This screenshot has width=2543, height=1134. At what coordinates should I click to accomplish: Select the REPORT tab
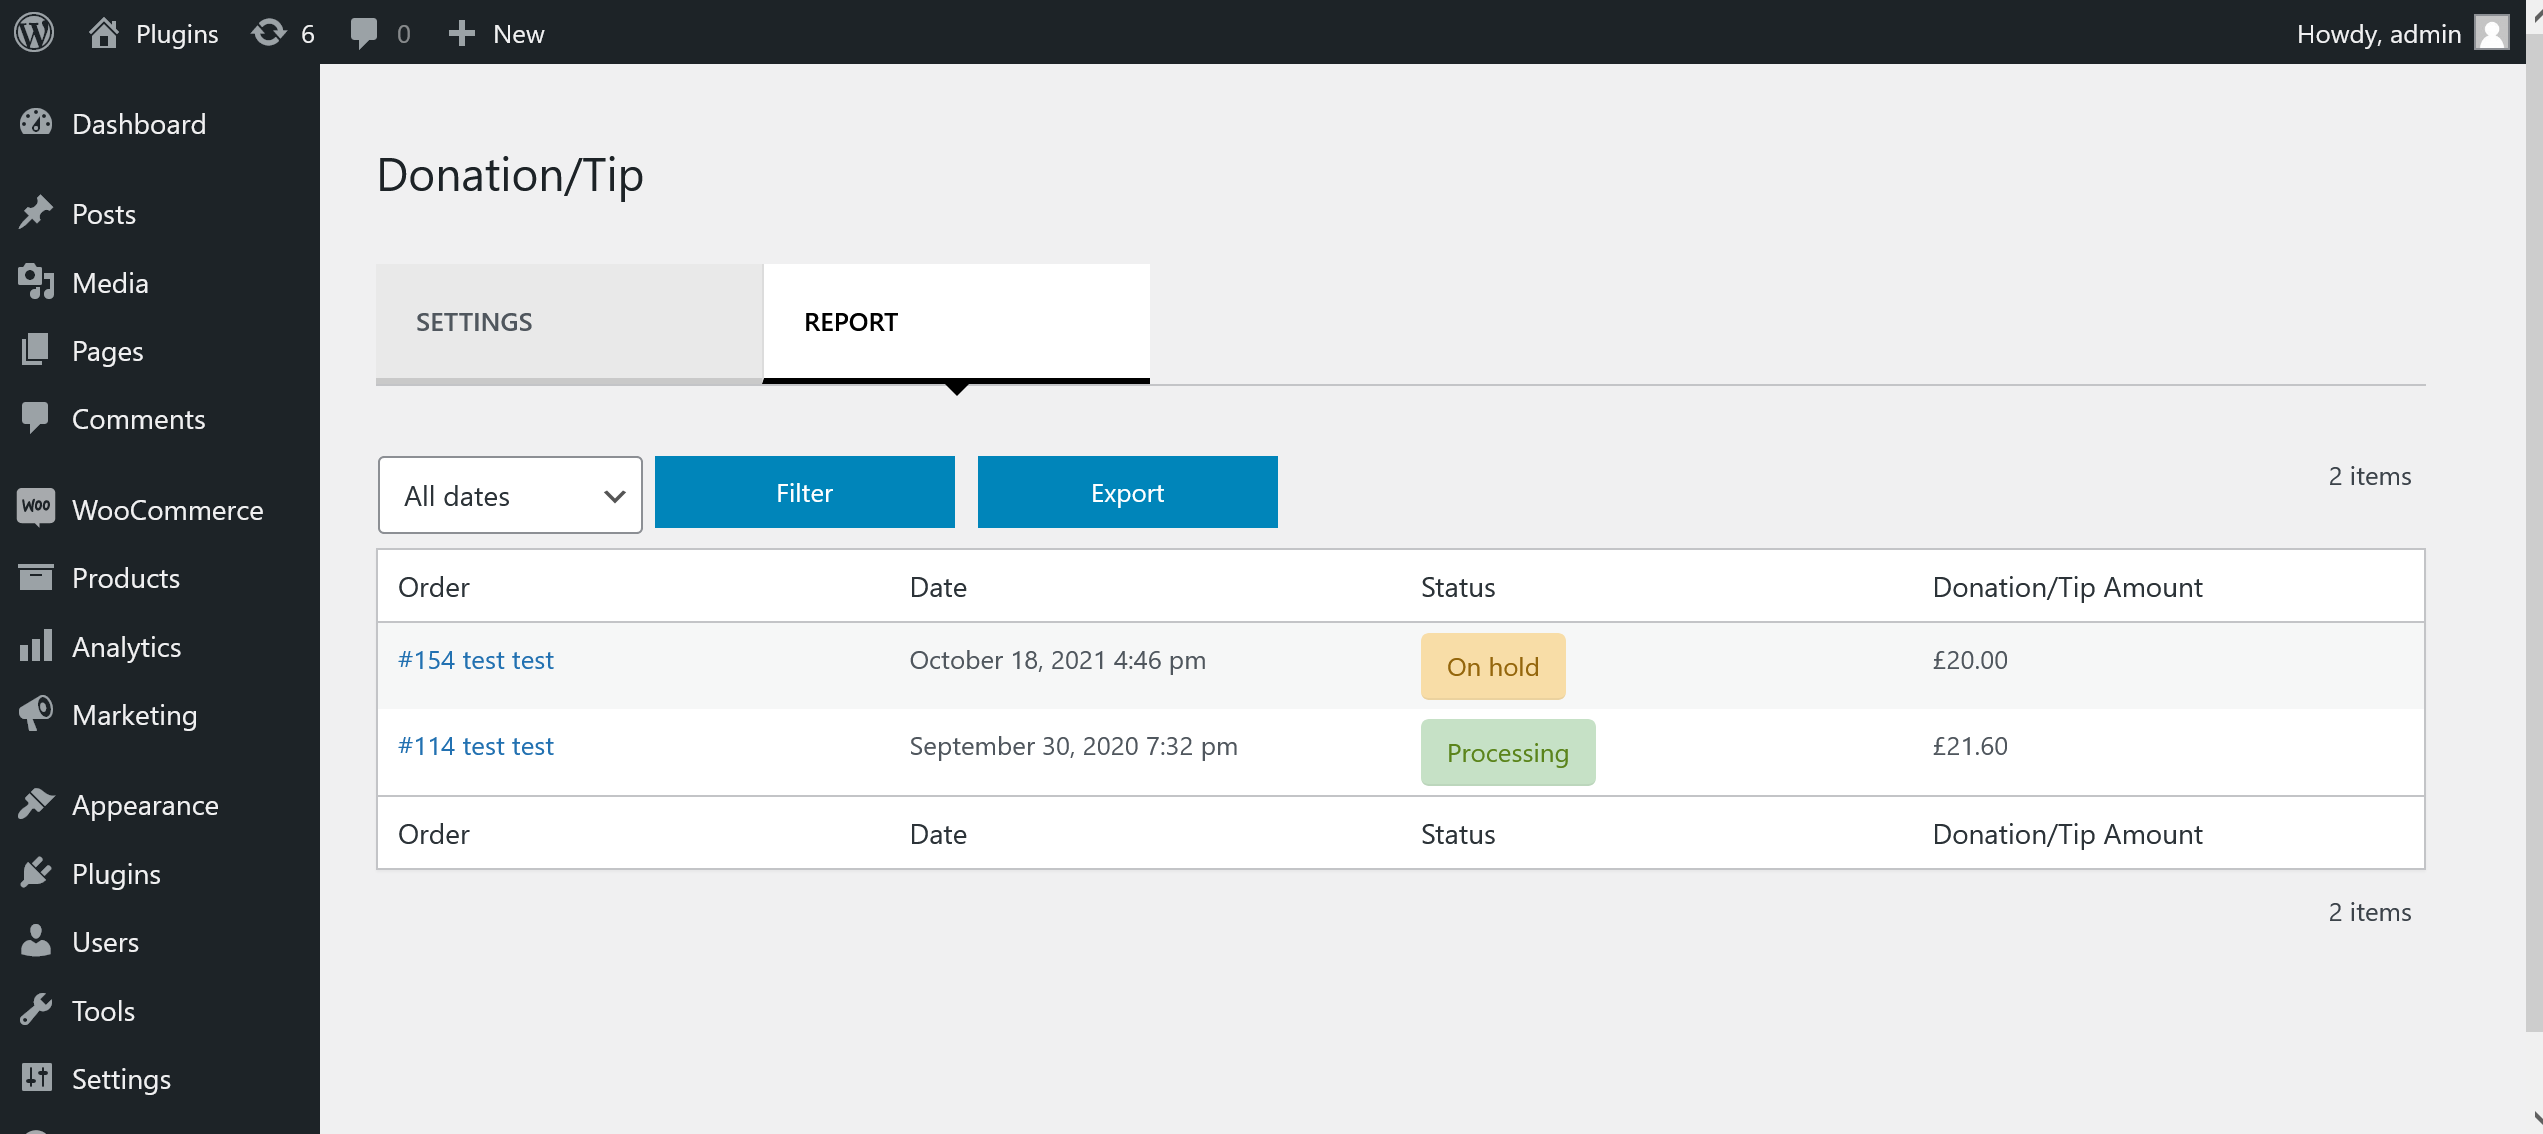956,322
